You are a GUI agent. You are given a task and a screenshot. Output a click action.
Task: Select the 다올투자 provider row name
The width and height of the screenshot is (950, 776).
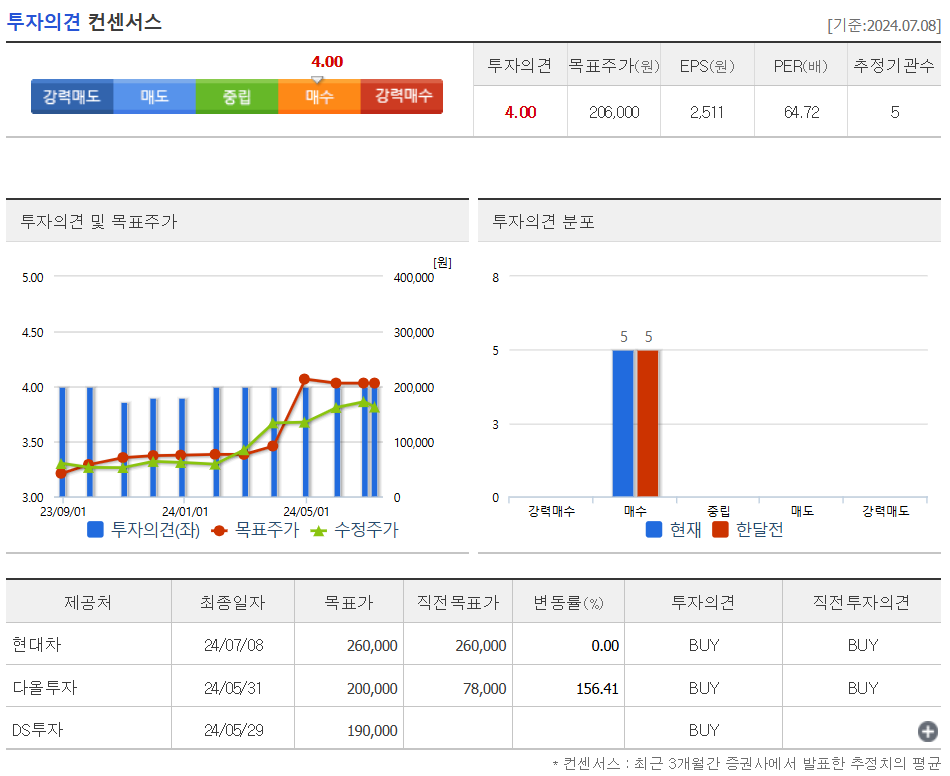tap(45, 688)
